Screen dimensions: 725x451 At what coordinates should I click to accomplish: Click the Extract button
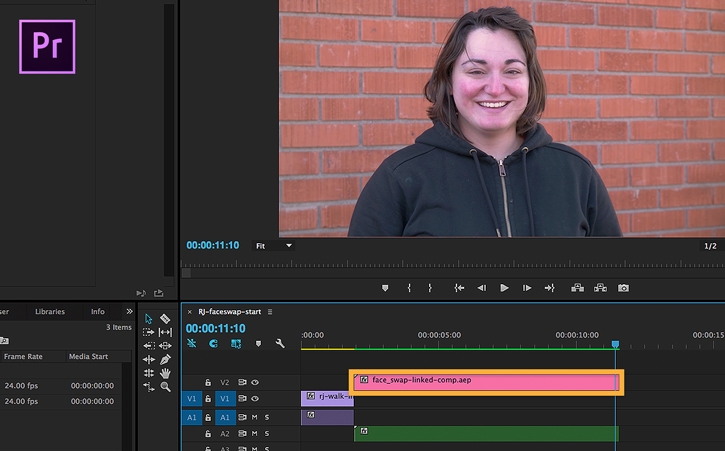tap(600, 288)
